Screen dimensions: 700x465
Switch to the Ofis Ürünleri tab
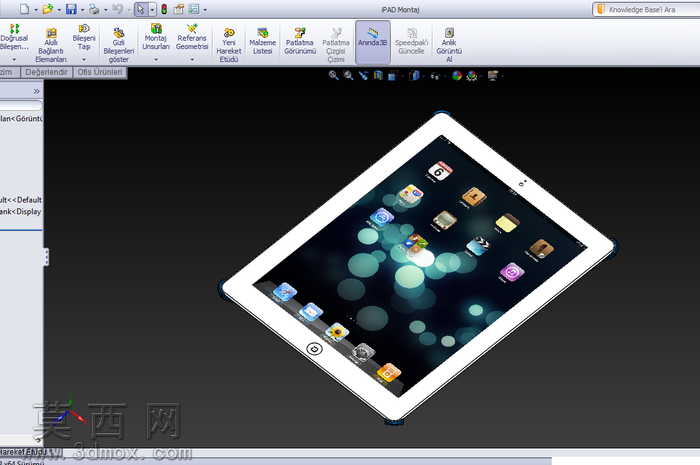(100, 72)
